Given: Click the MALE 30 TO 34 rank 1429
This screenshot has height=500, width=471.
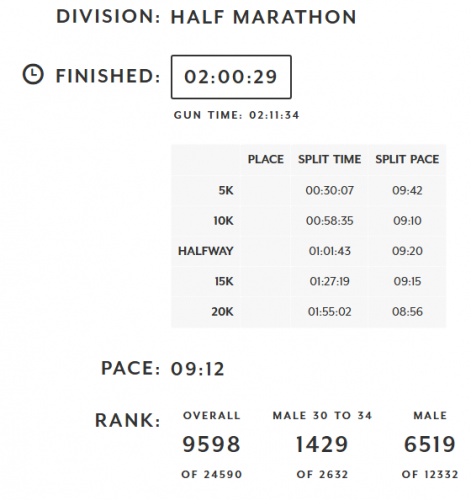Looking at the screenshot, I should click(322, 444).
